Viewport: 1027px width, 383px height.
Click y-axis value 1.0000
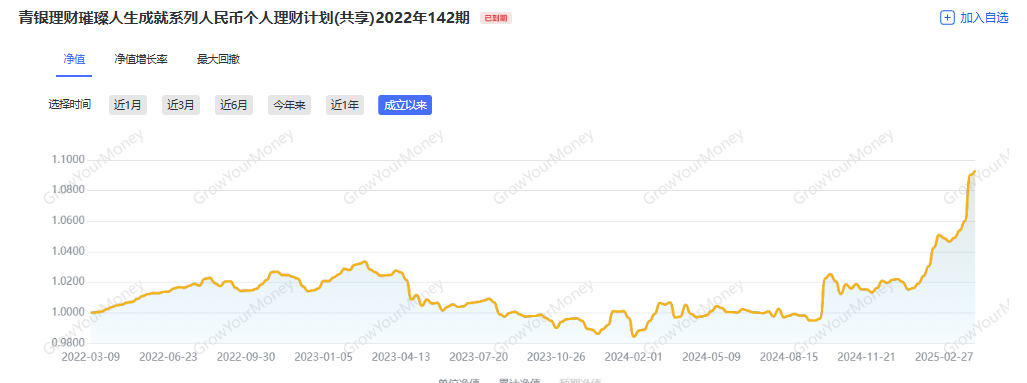67,312
